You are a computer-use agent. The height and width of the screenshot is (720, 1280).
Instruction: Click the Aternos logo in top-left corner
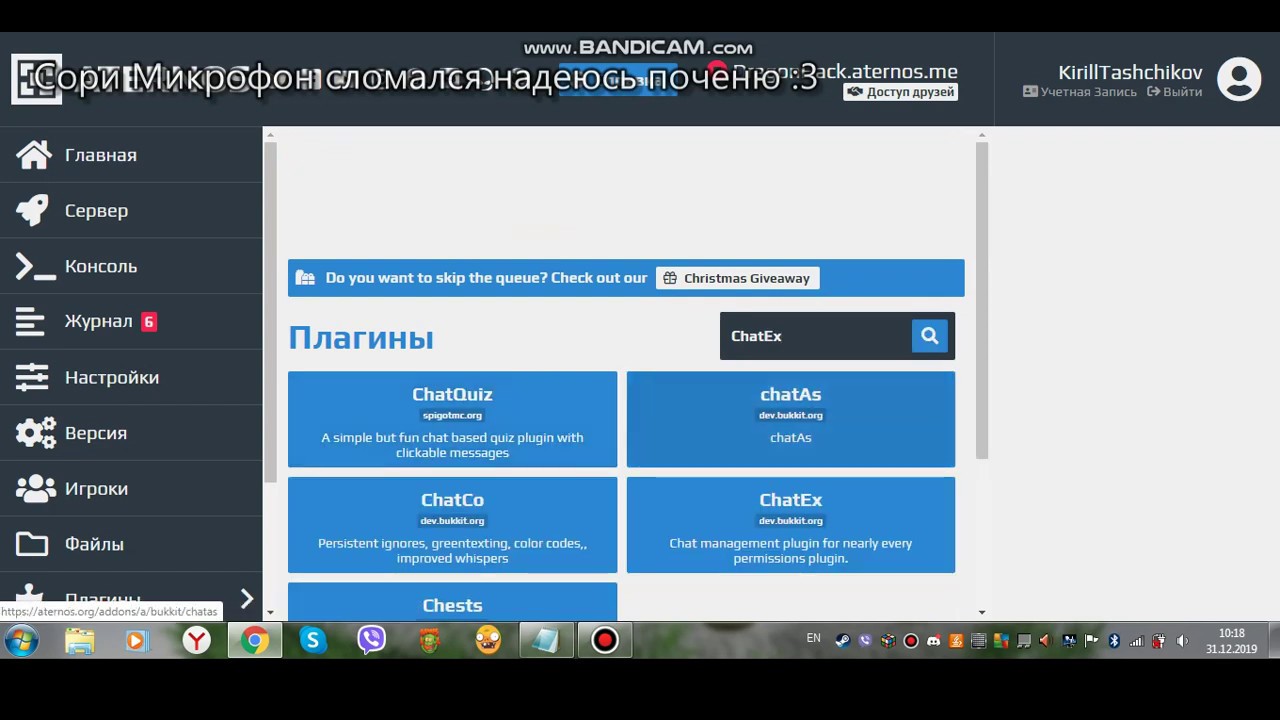pos(36,79)
